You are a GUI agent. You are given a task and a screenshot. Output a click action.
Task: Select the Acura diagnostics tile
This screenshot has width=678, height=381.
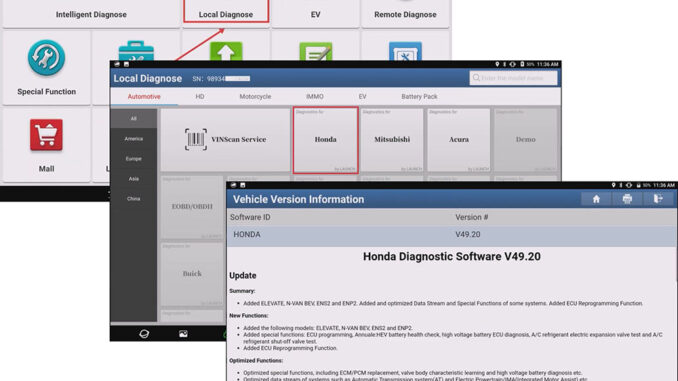(x=459, y=140)
